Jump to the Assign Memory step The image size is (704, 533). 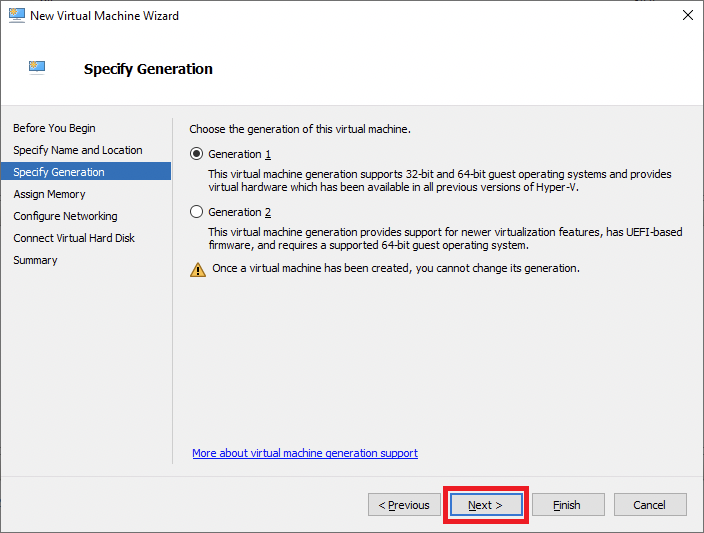(x=49, y=194)
